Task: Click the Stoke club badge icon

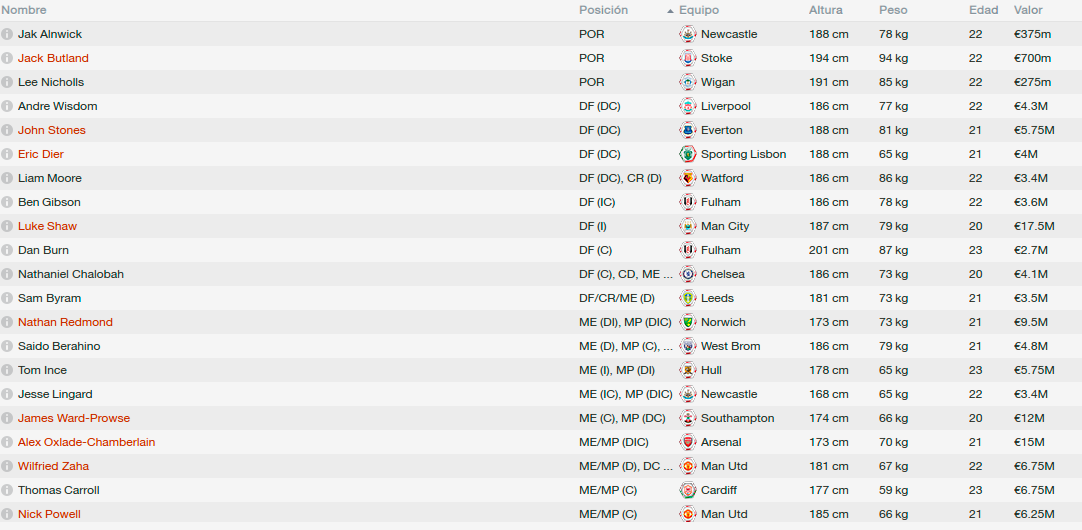Action: pyautogui.click(x=688, y=58)
